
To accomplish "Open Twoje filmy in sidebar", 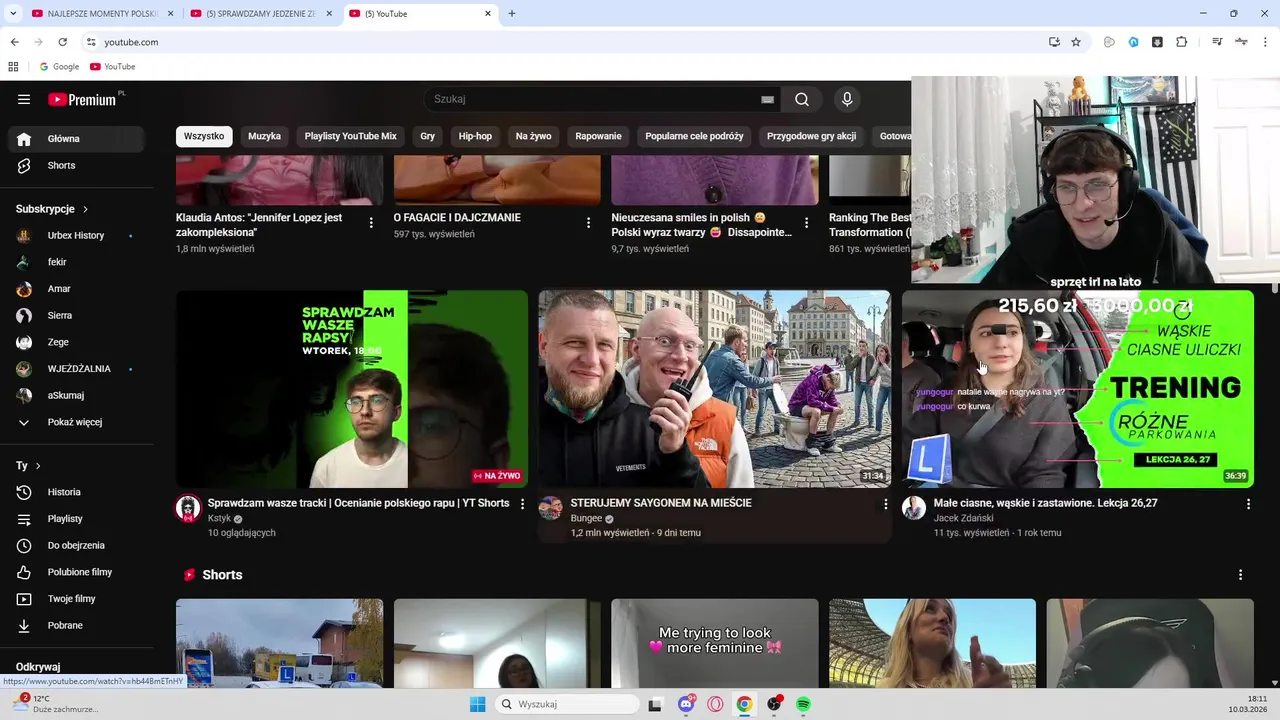I will click(x=77, y=599).
